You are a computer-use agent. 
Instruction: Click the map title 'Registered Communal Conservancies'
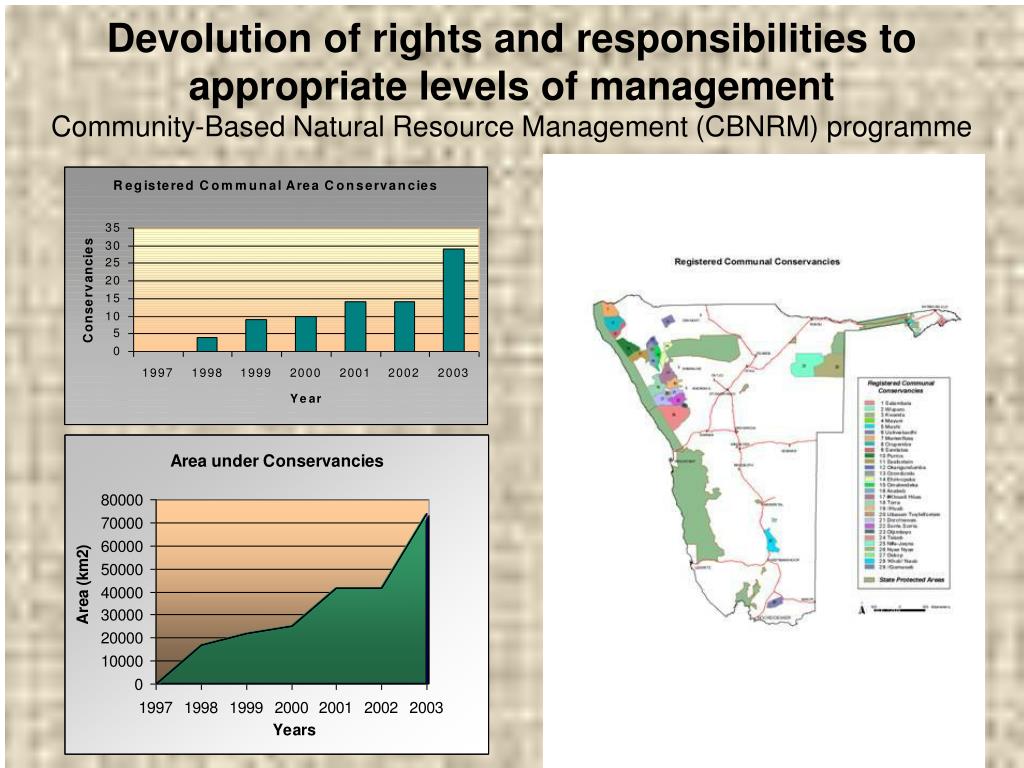point(757,261)
